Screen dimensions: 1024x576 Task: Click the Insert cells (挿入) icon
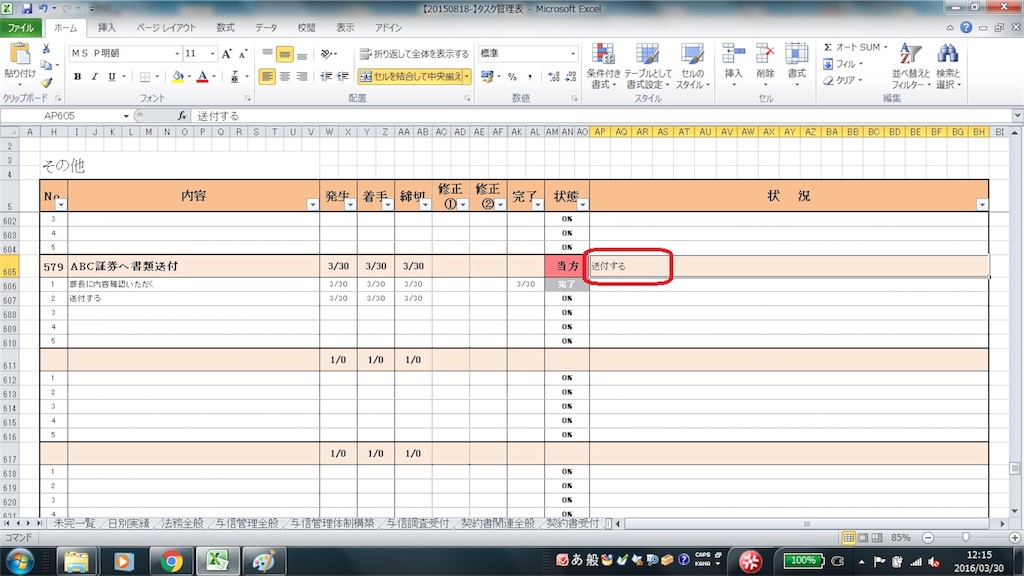(x=733, y=55)
